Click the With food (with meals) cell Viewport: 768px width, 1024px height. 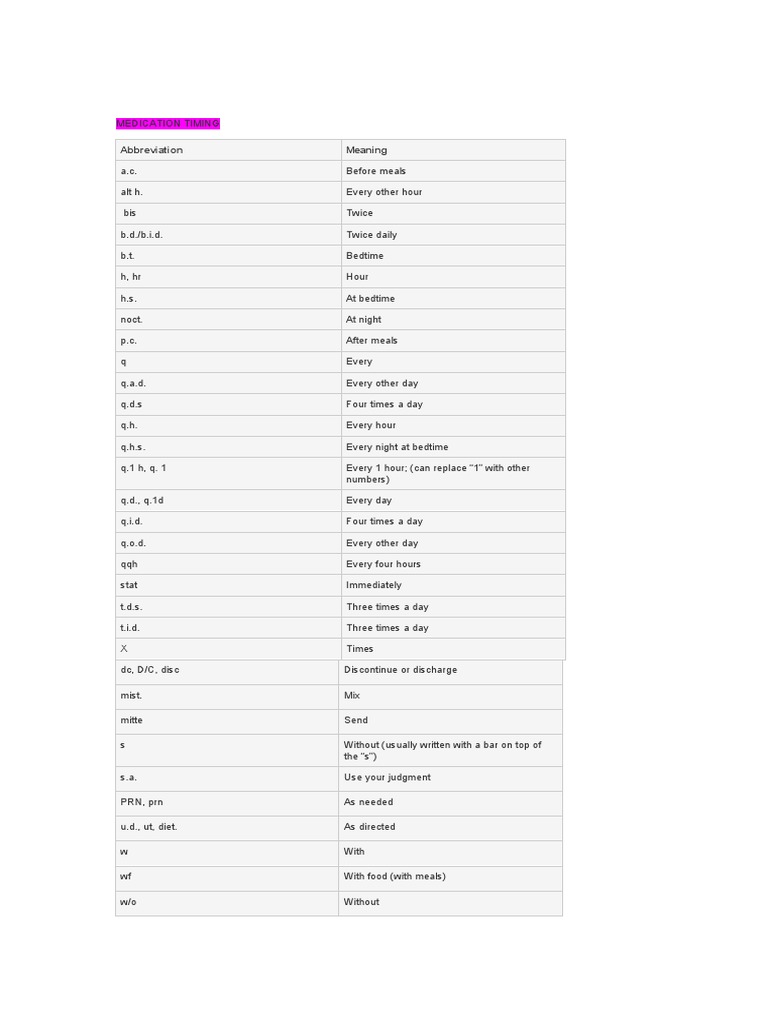[394, 877]
